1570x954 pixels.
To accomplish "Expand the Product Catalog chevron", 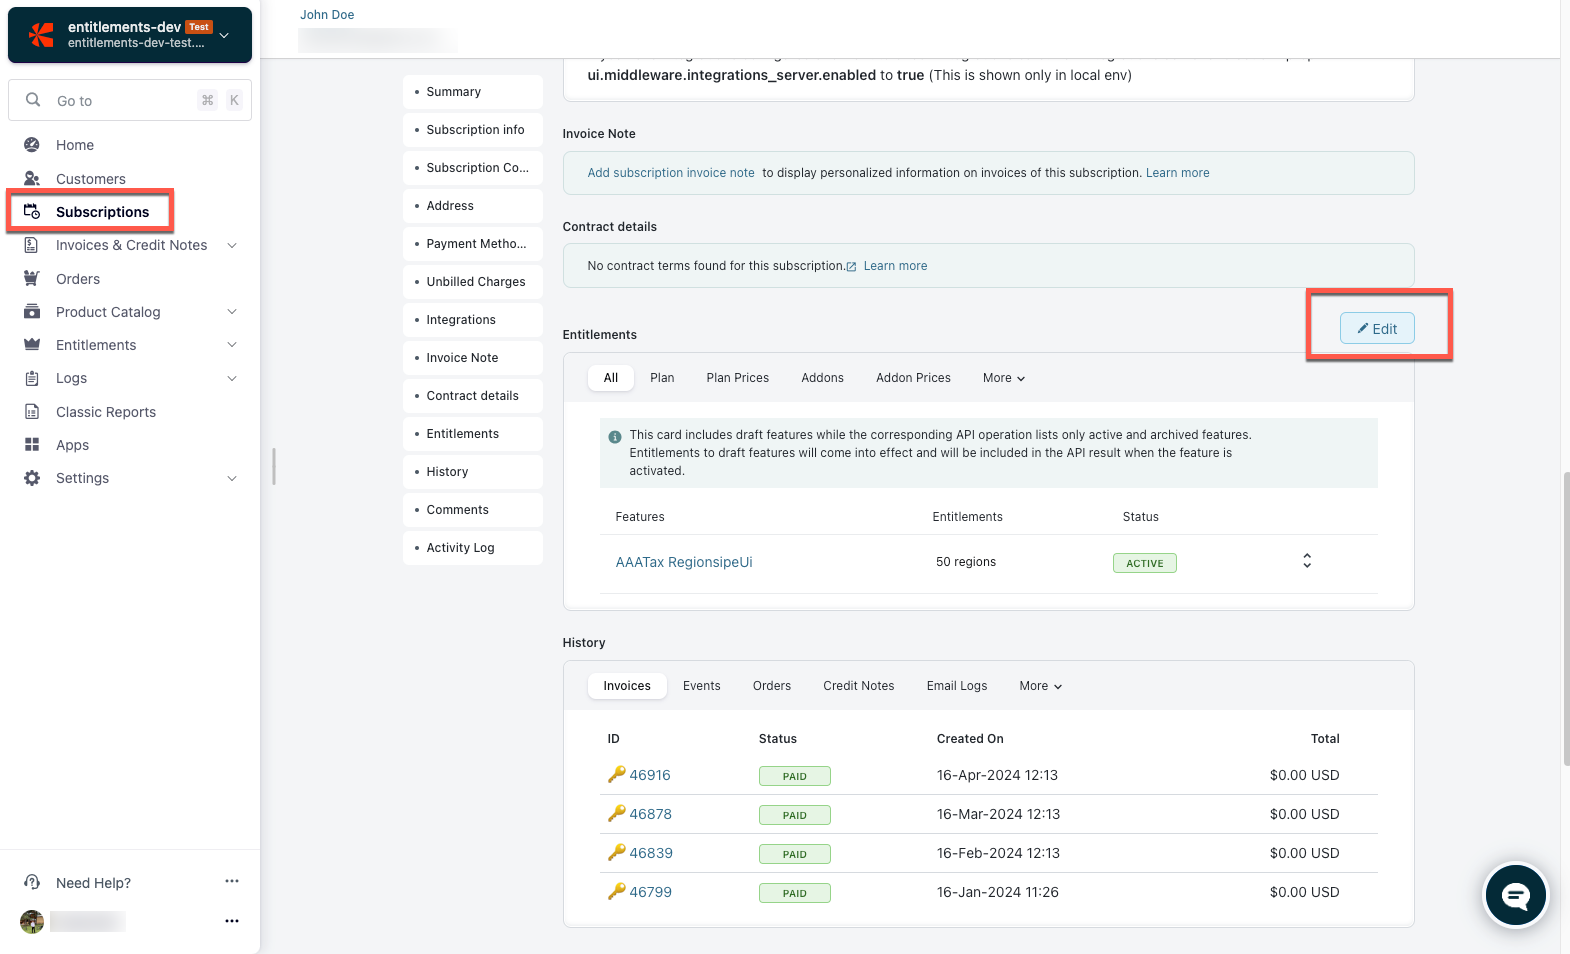I will coord(232,312).
